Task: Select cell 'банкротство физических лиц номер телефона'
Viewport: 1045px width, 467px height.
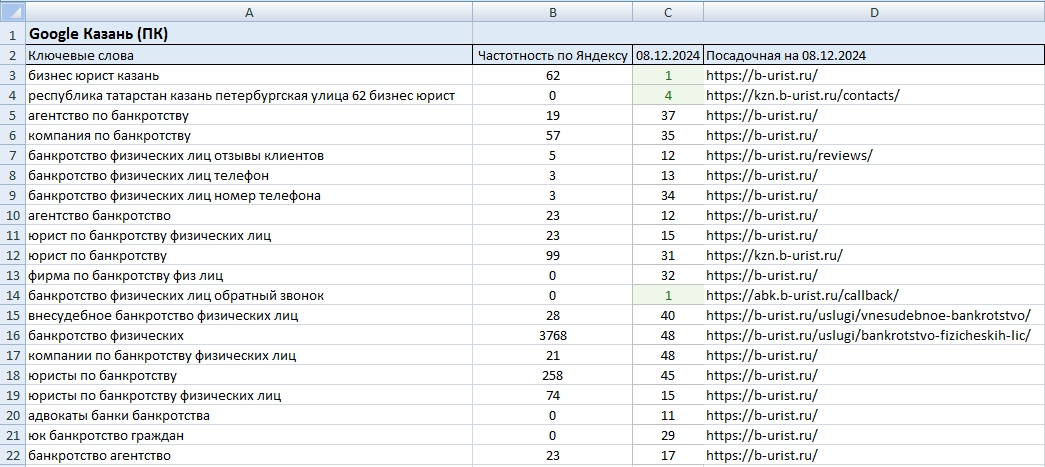Action: click(249, 195)
